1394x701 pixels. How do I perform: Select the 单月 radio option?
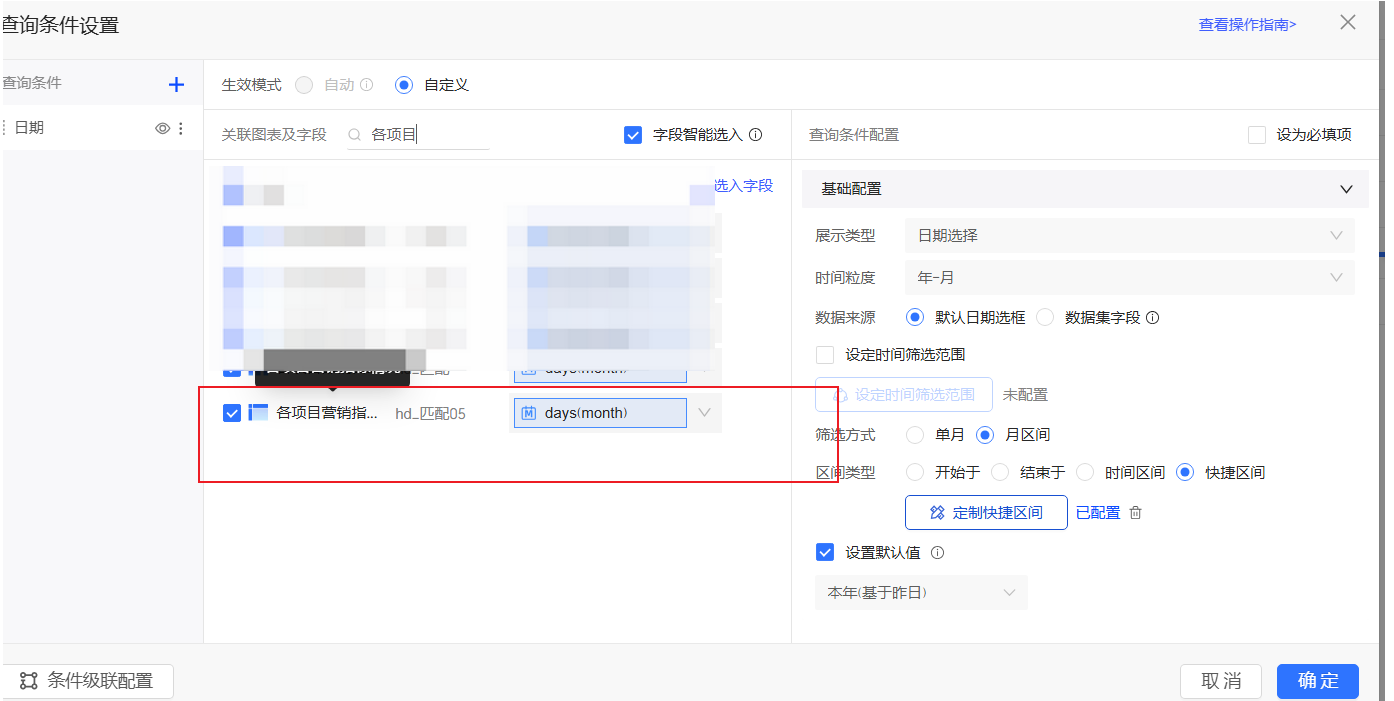pos(915,435)
